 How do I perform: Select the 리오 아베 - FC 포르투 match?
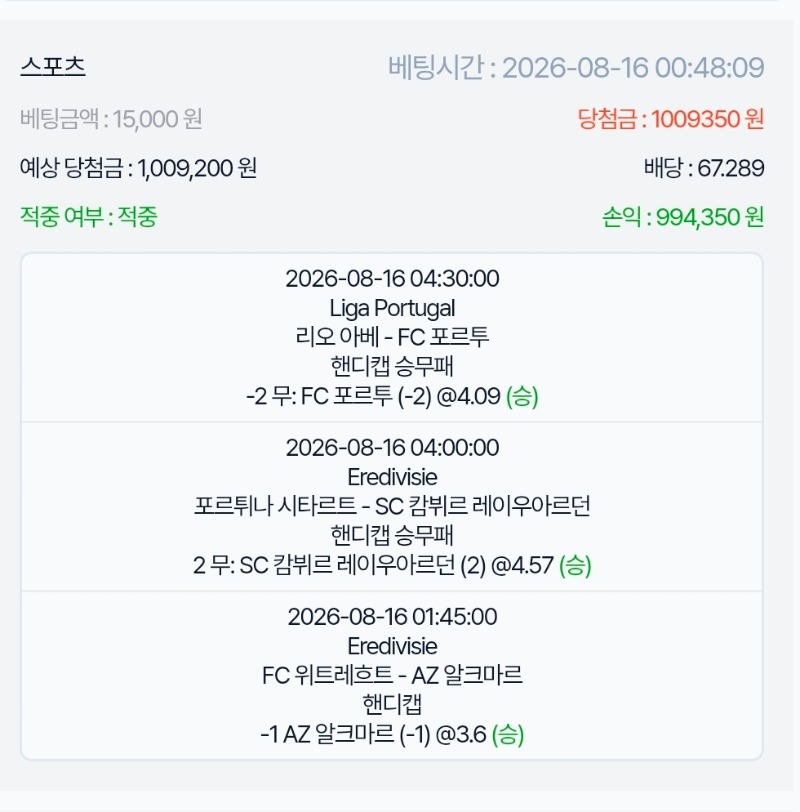coord(392,337)
